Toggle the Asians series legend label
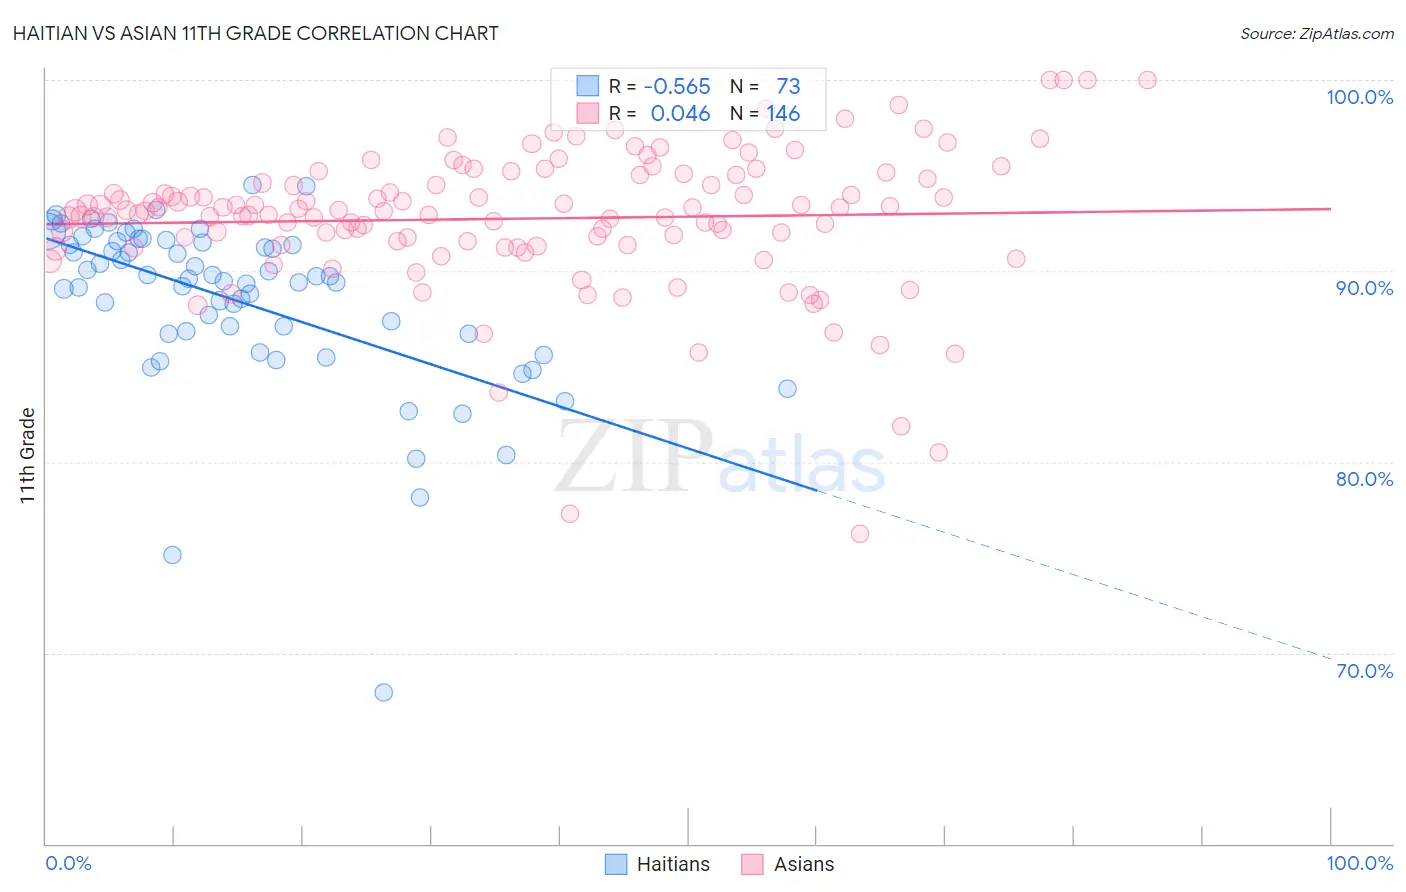Image resolution: width=1406 pixels, height=892 pixels. tap(804, 864)
